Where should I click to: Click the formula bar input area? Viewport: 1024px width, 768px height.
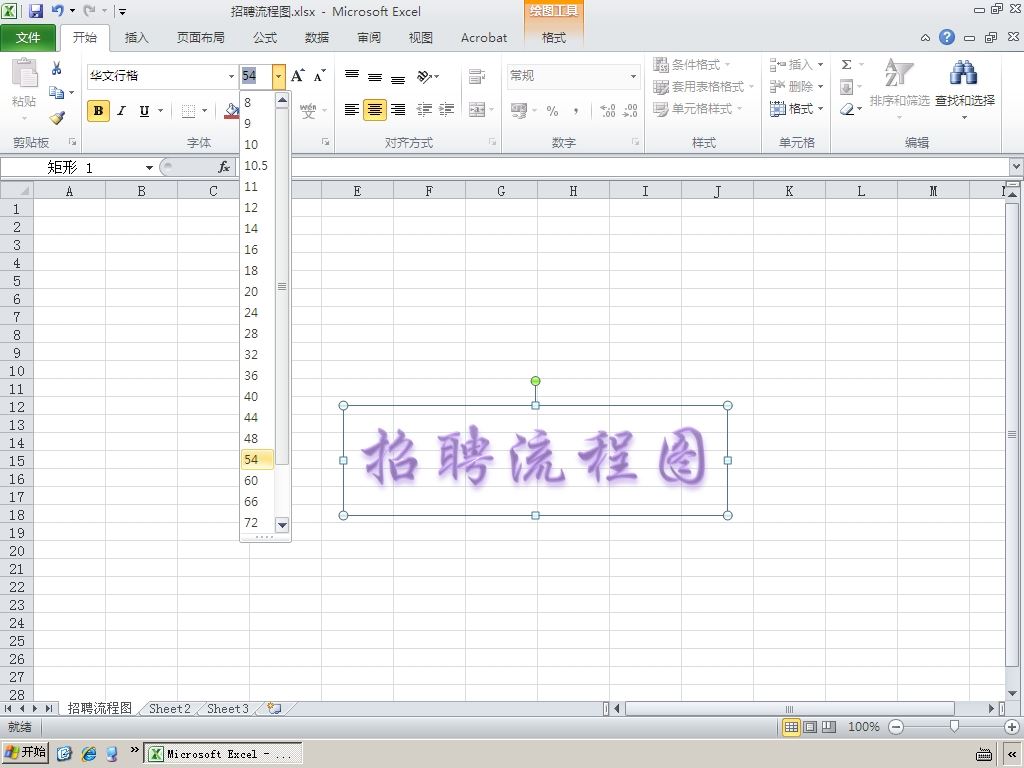coord(624,167)
